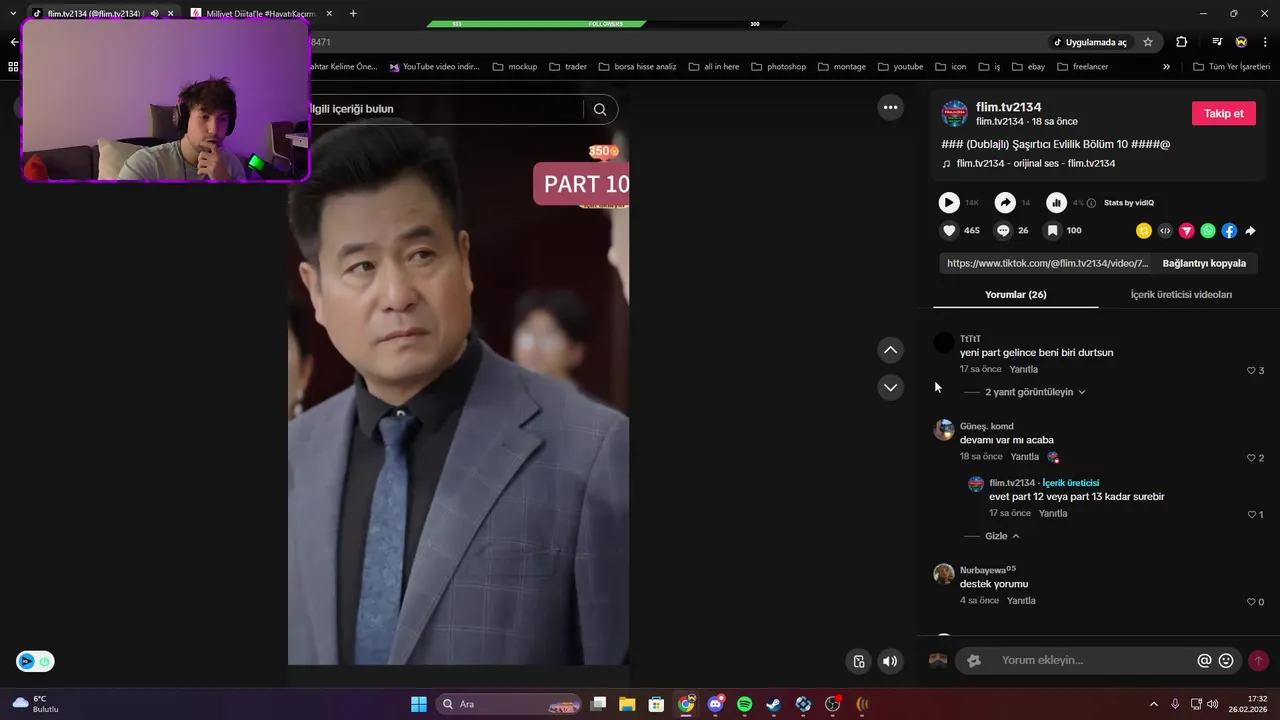This screenshot has height=720, width=1280.
Task: Open the borsa hisse analiz bookmarks folder
Action: click(637, 67)
